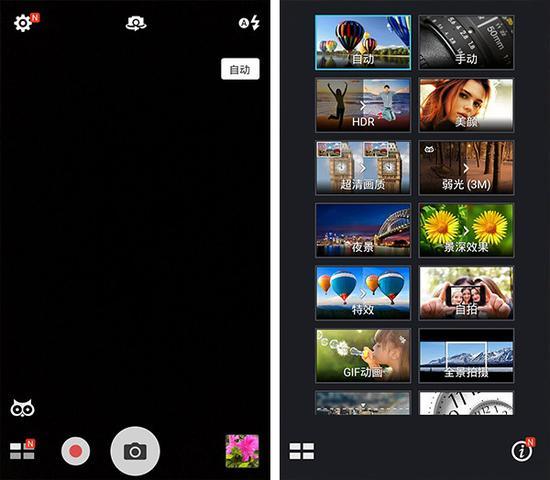550x480 pixels.
Task: Take a photo with shutter button
Action: coord(135,451)
